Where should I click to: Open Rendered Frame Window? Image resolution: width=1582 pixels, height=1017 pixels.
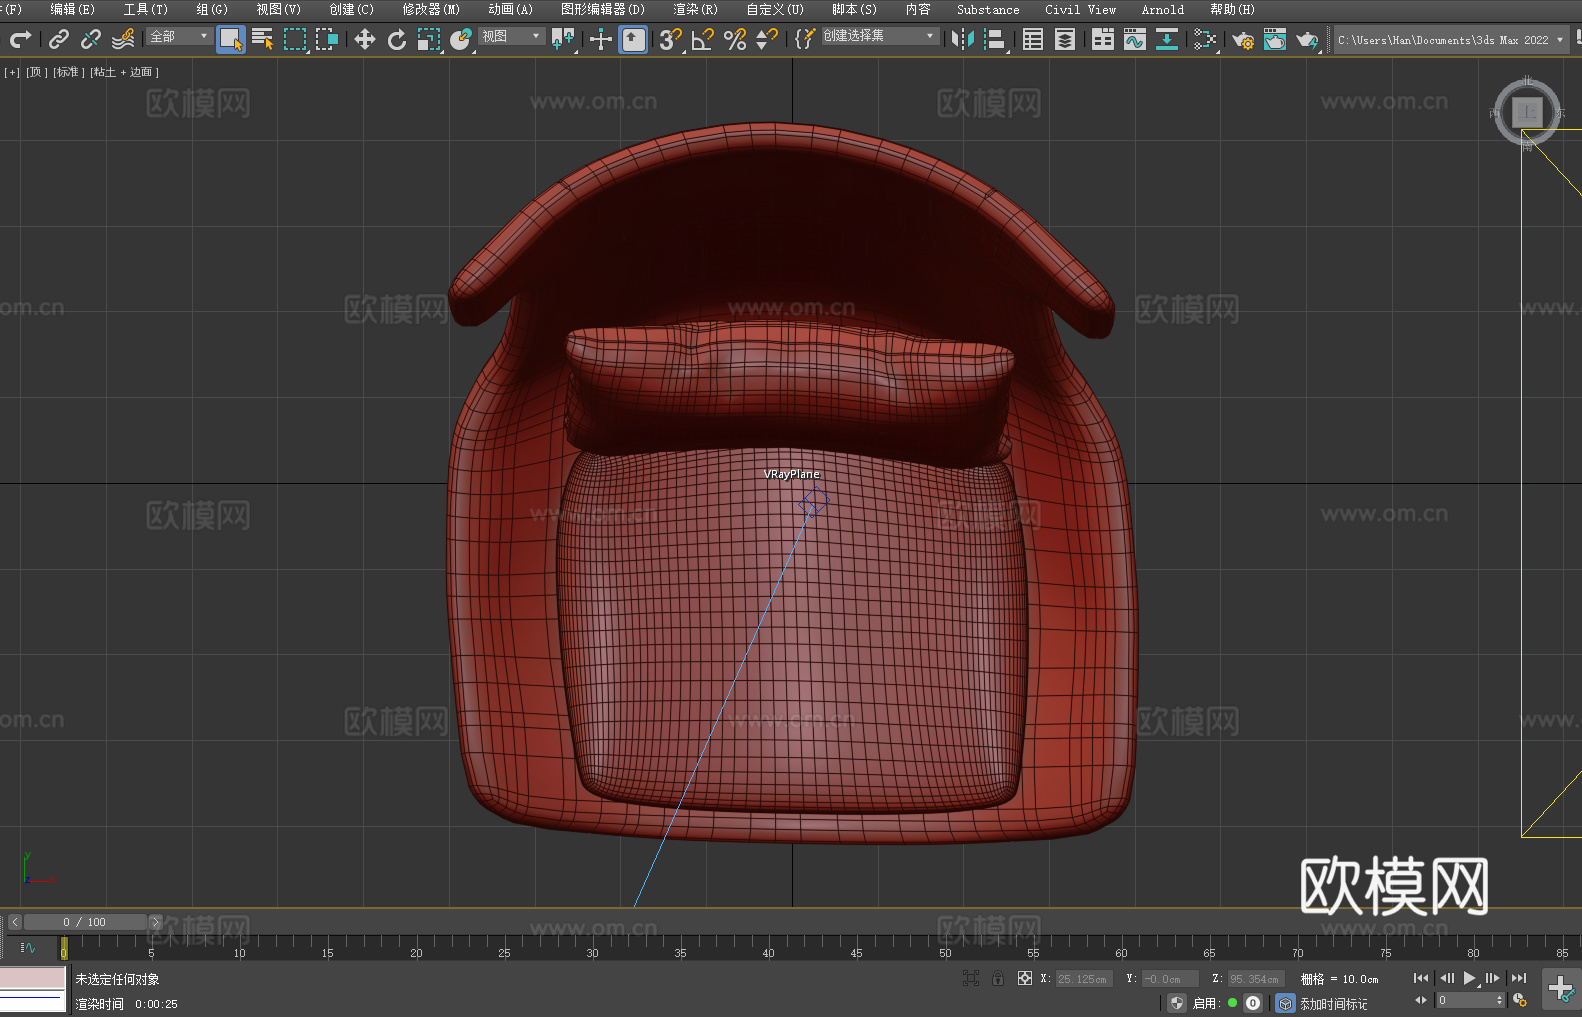point(1275,39)
